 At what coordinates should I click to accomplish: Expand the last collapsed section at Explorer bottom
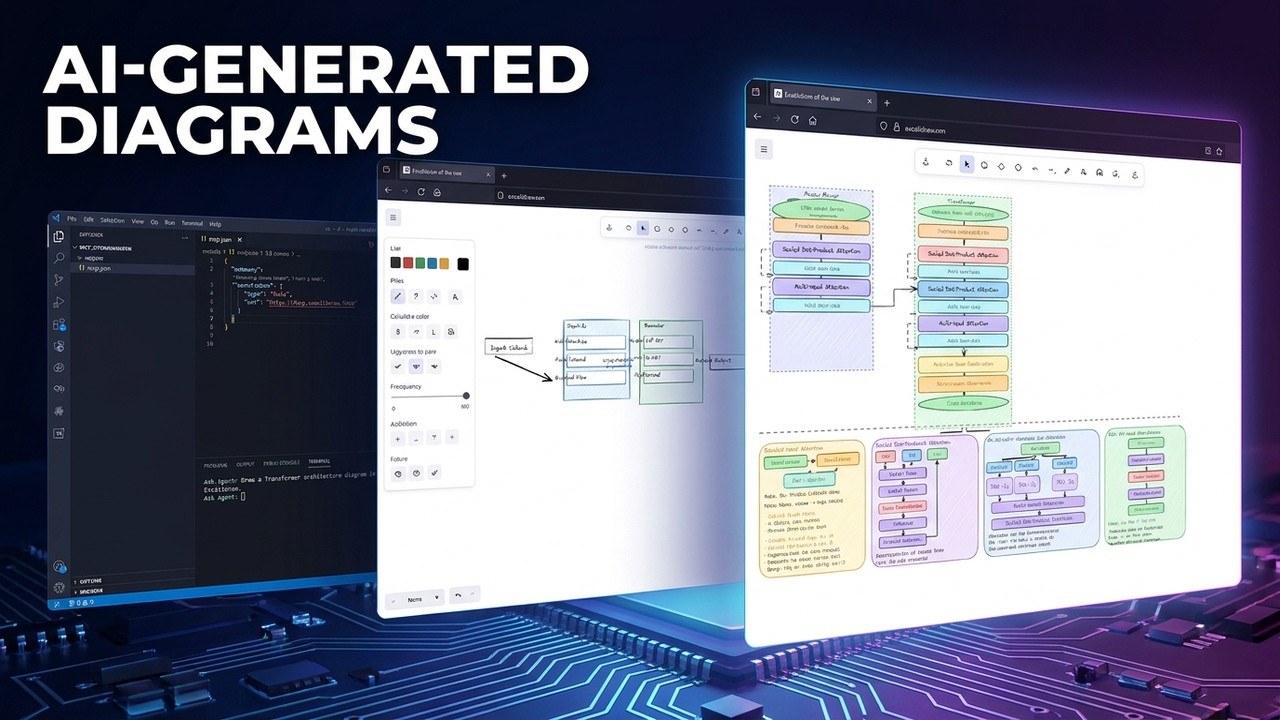[x=90, y=591]
